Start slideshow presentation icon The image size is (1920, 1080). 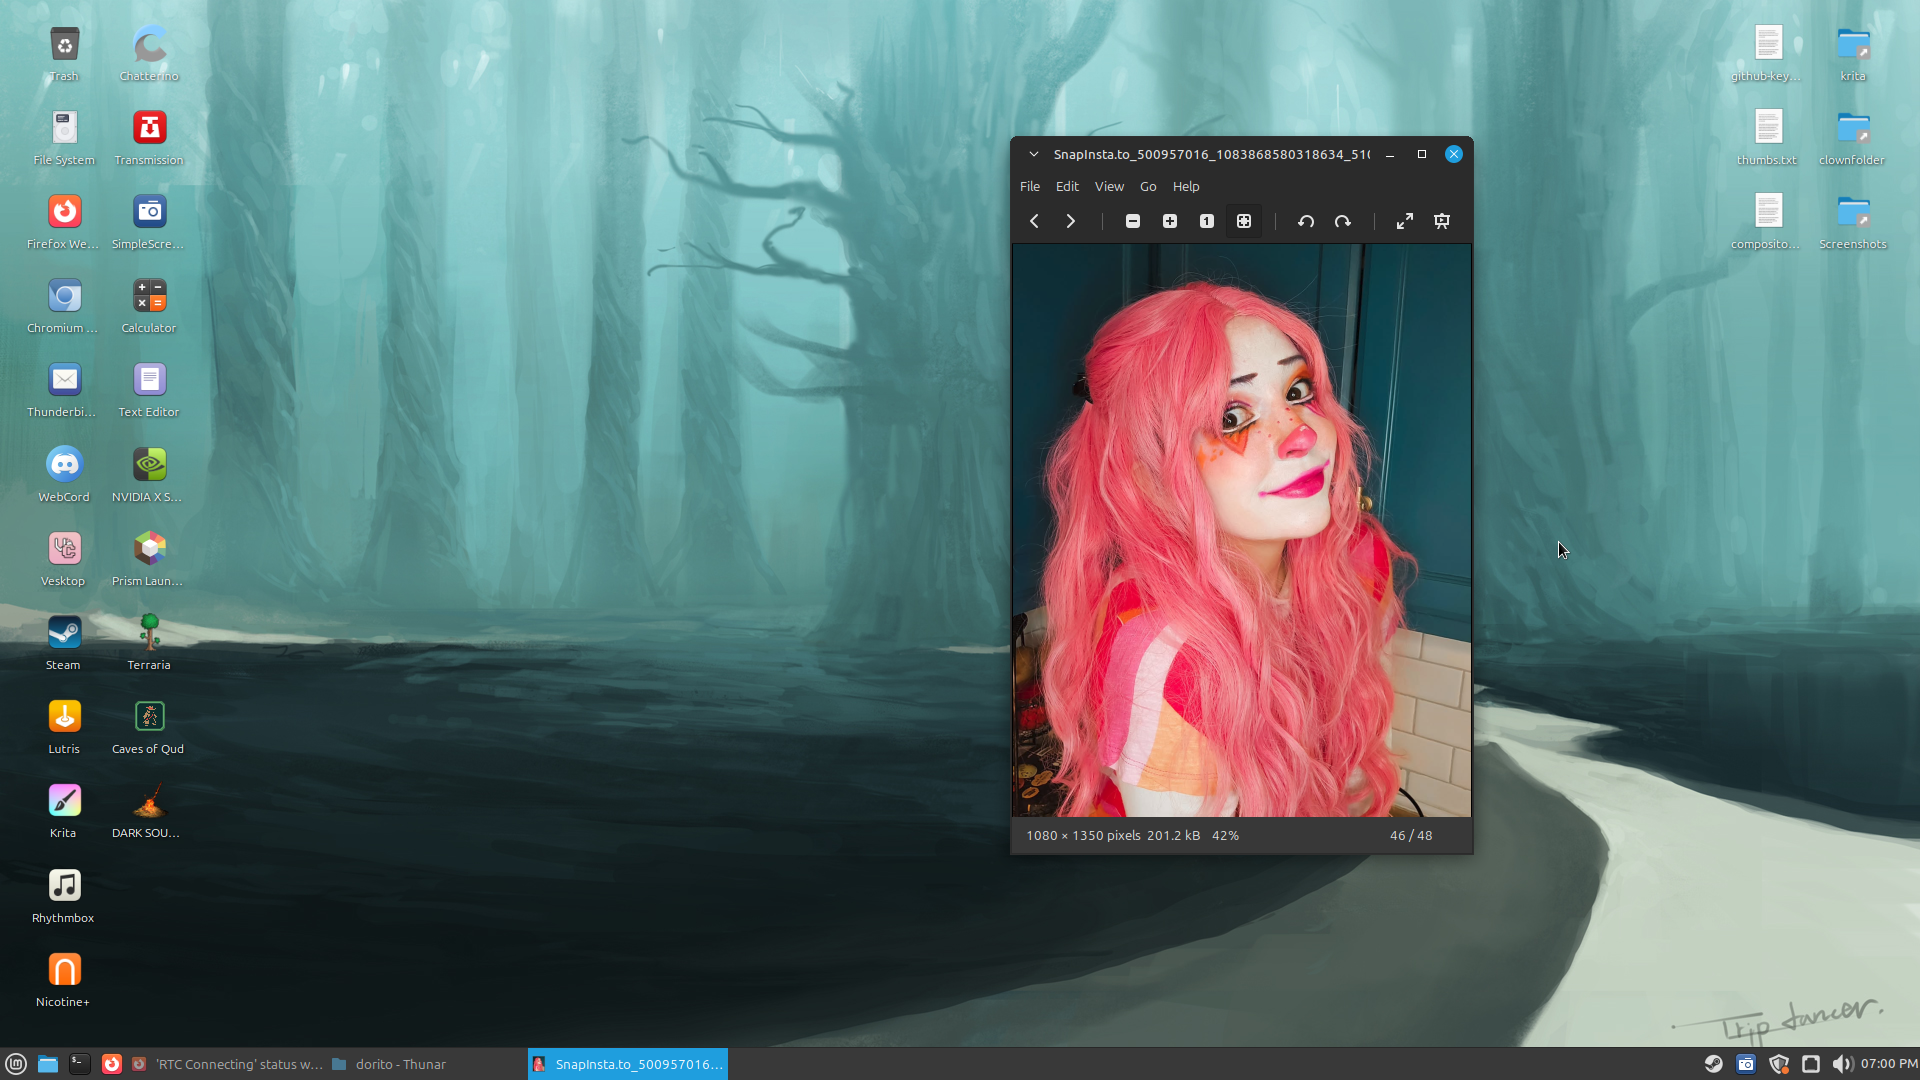point(1442,221)
